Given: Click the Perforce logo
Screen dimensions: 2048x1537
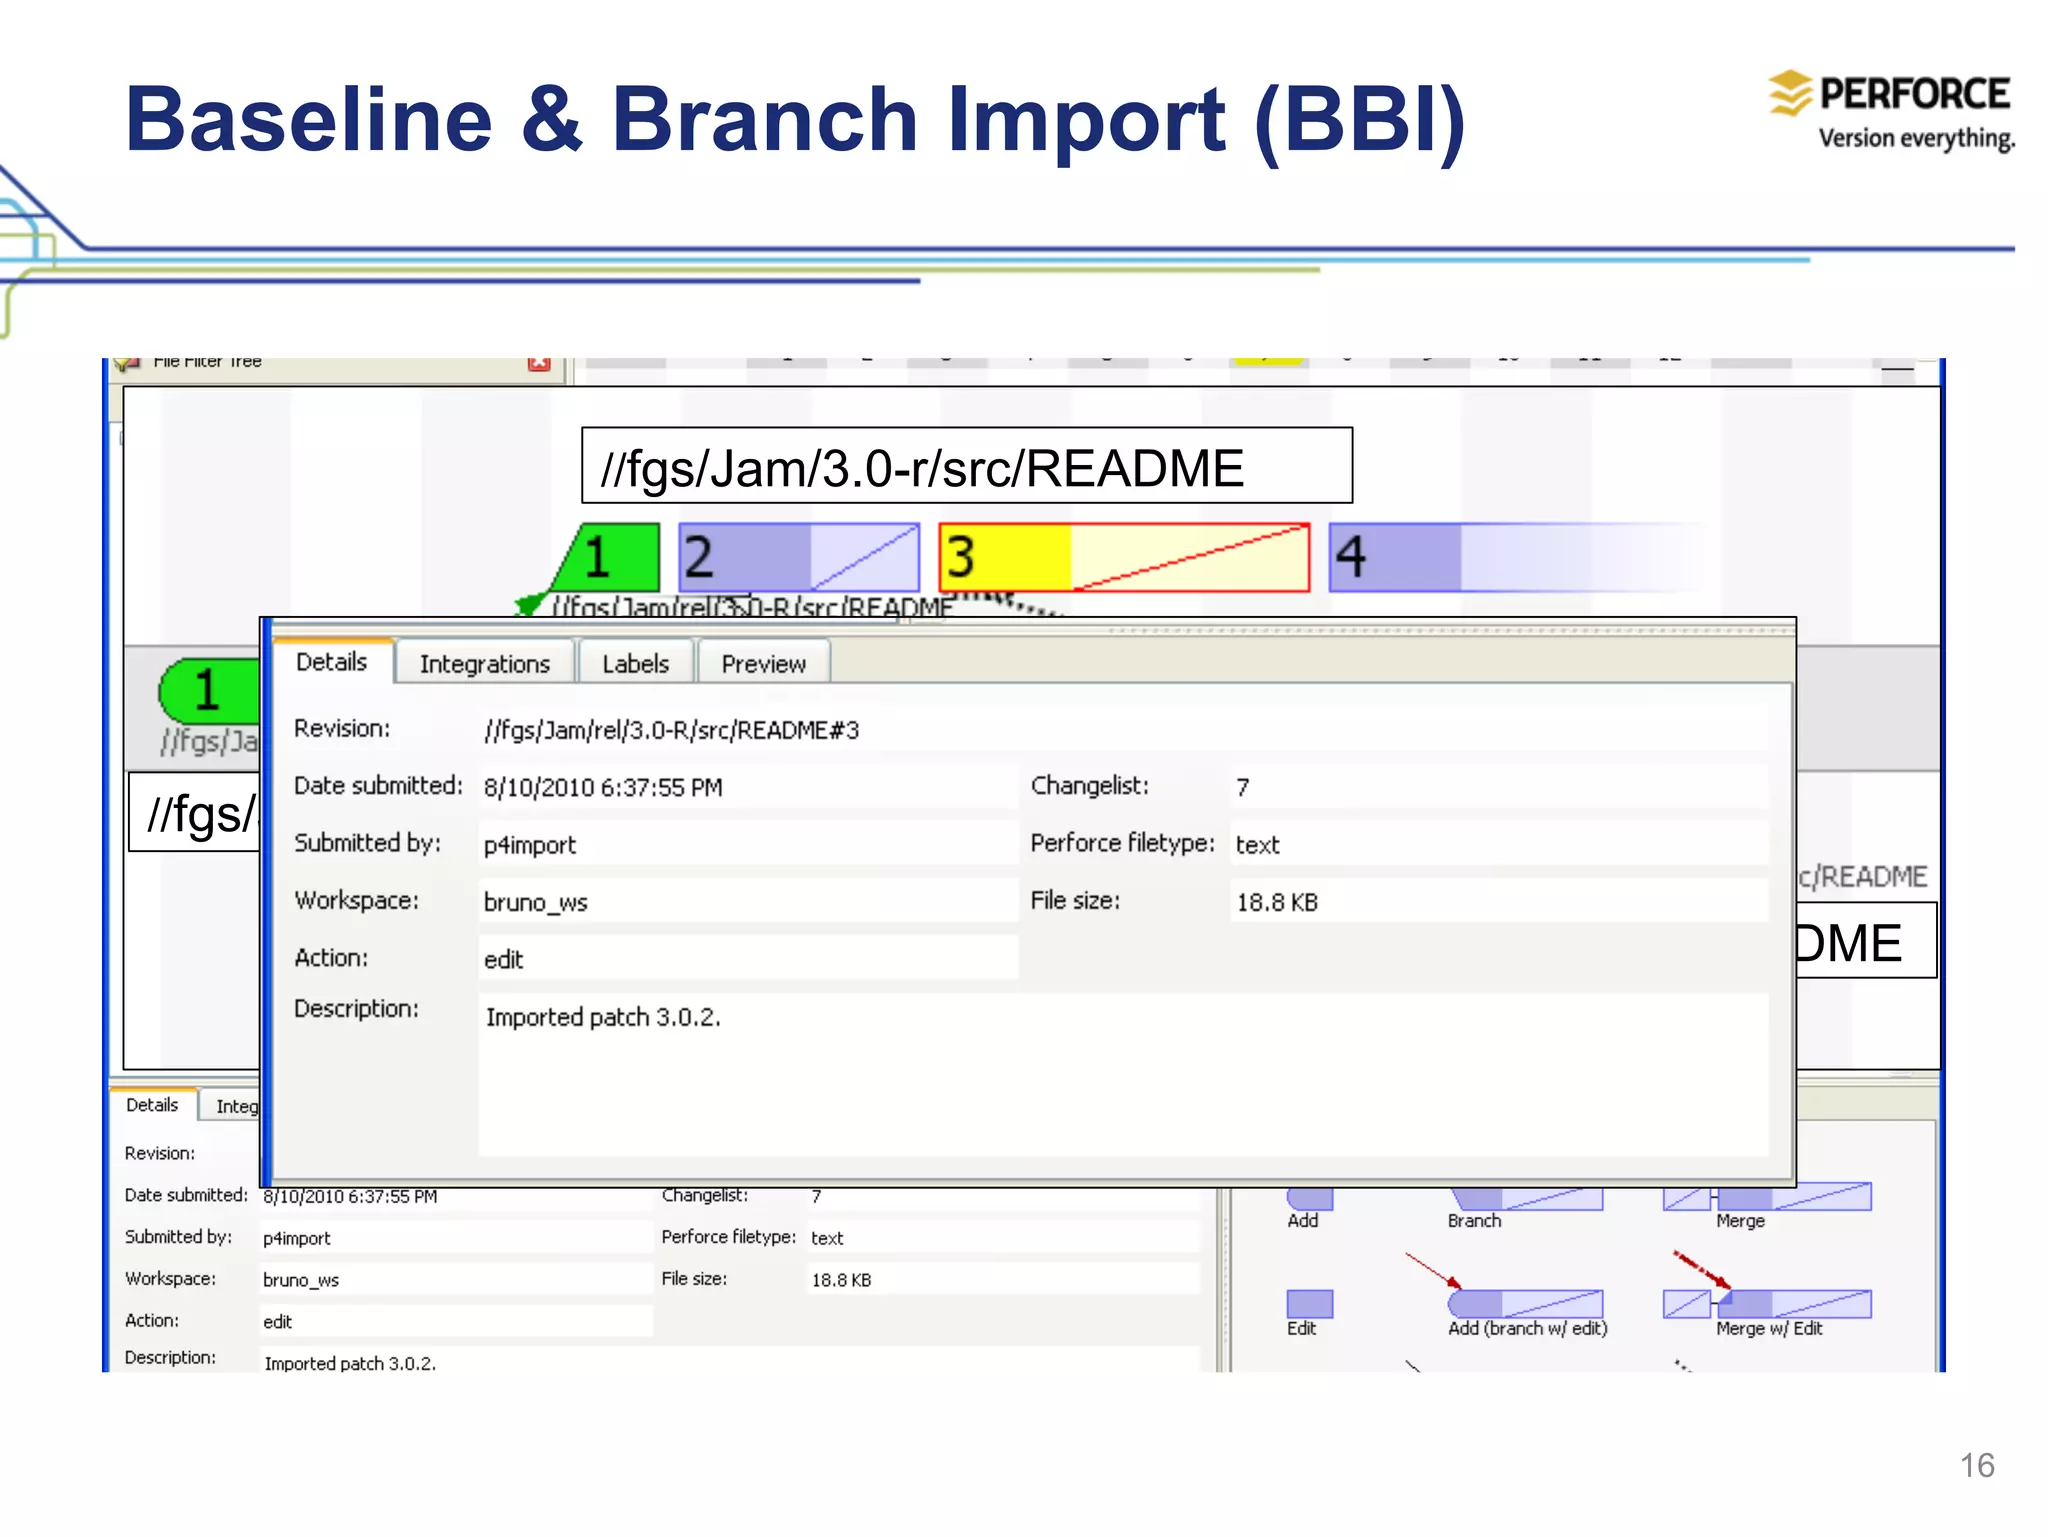Looking at the screenshot, I should 1891,110.
